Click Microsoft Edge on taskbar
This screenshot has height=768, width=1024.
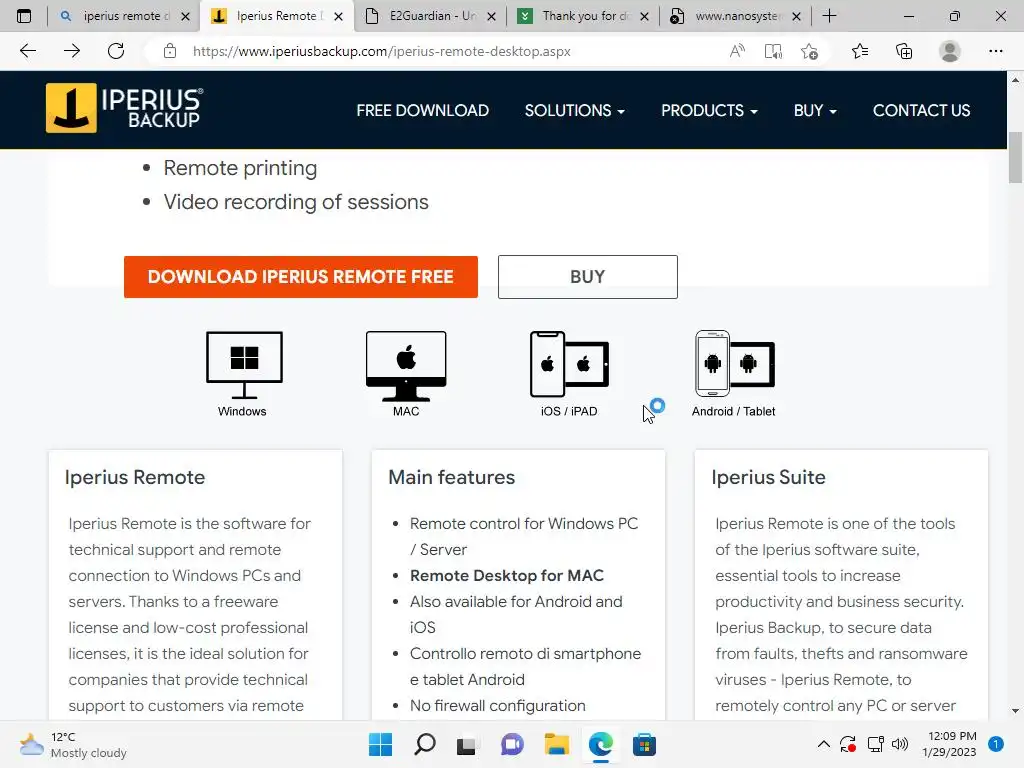(x=600, y=744)
